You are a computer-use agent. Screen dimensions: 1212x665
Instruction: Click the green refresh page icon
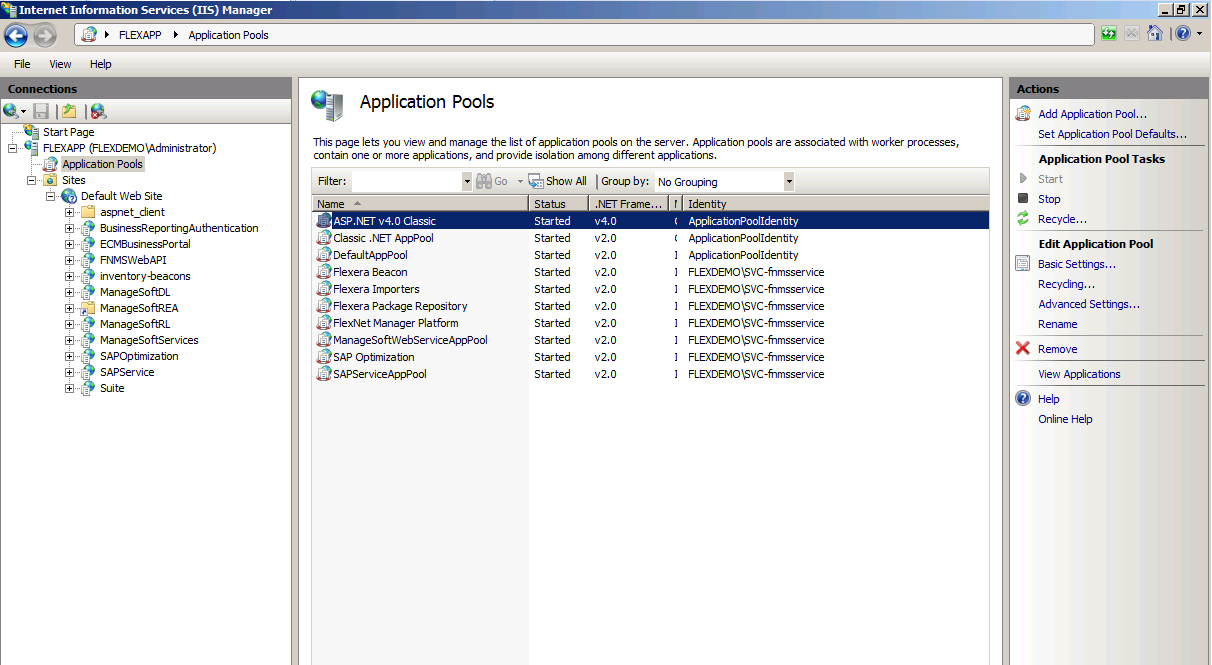tap(1108, 34)
